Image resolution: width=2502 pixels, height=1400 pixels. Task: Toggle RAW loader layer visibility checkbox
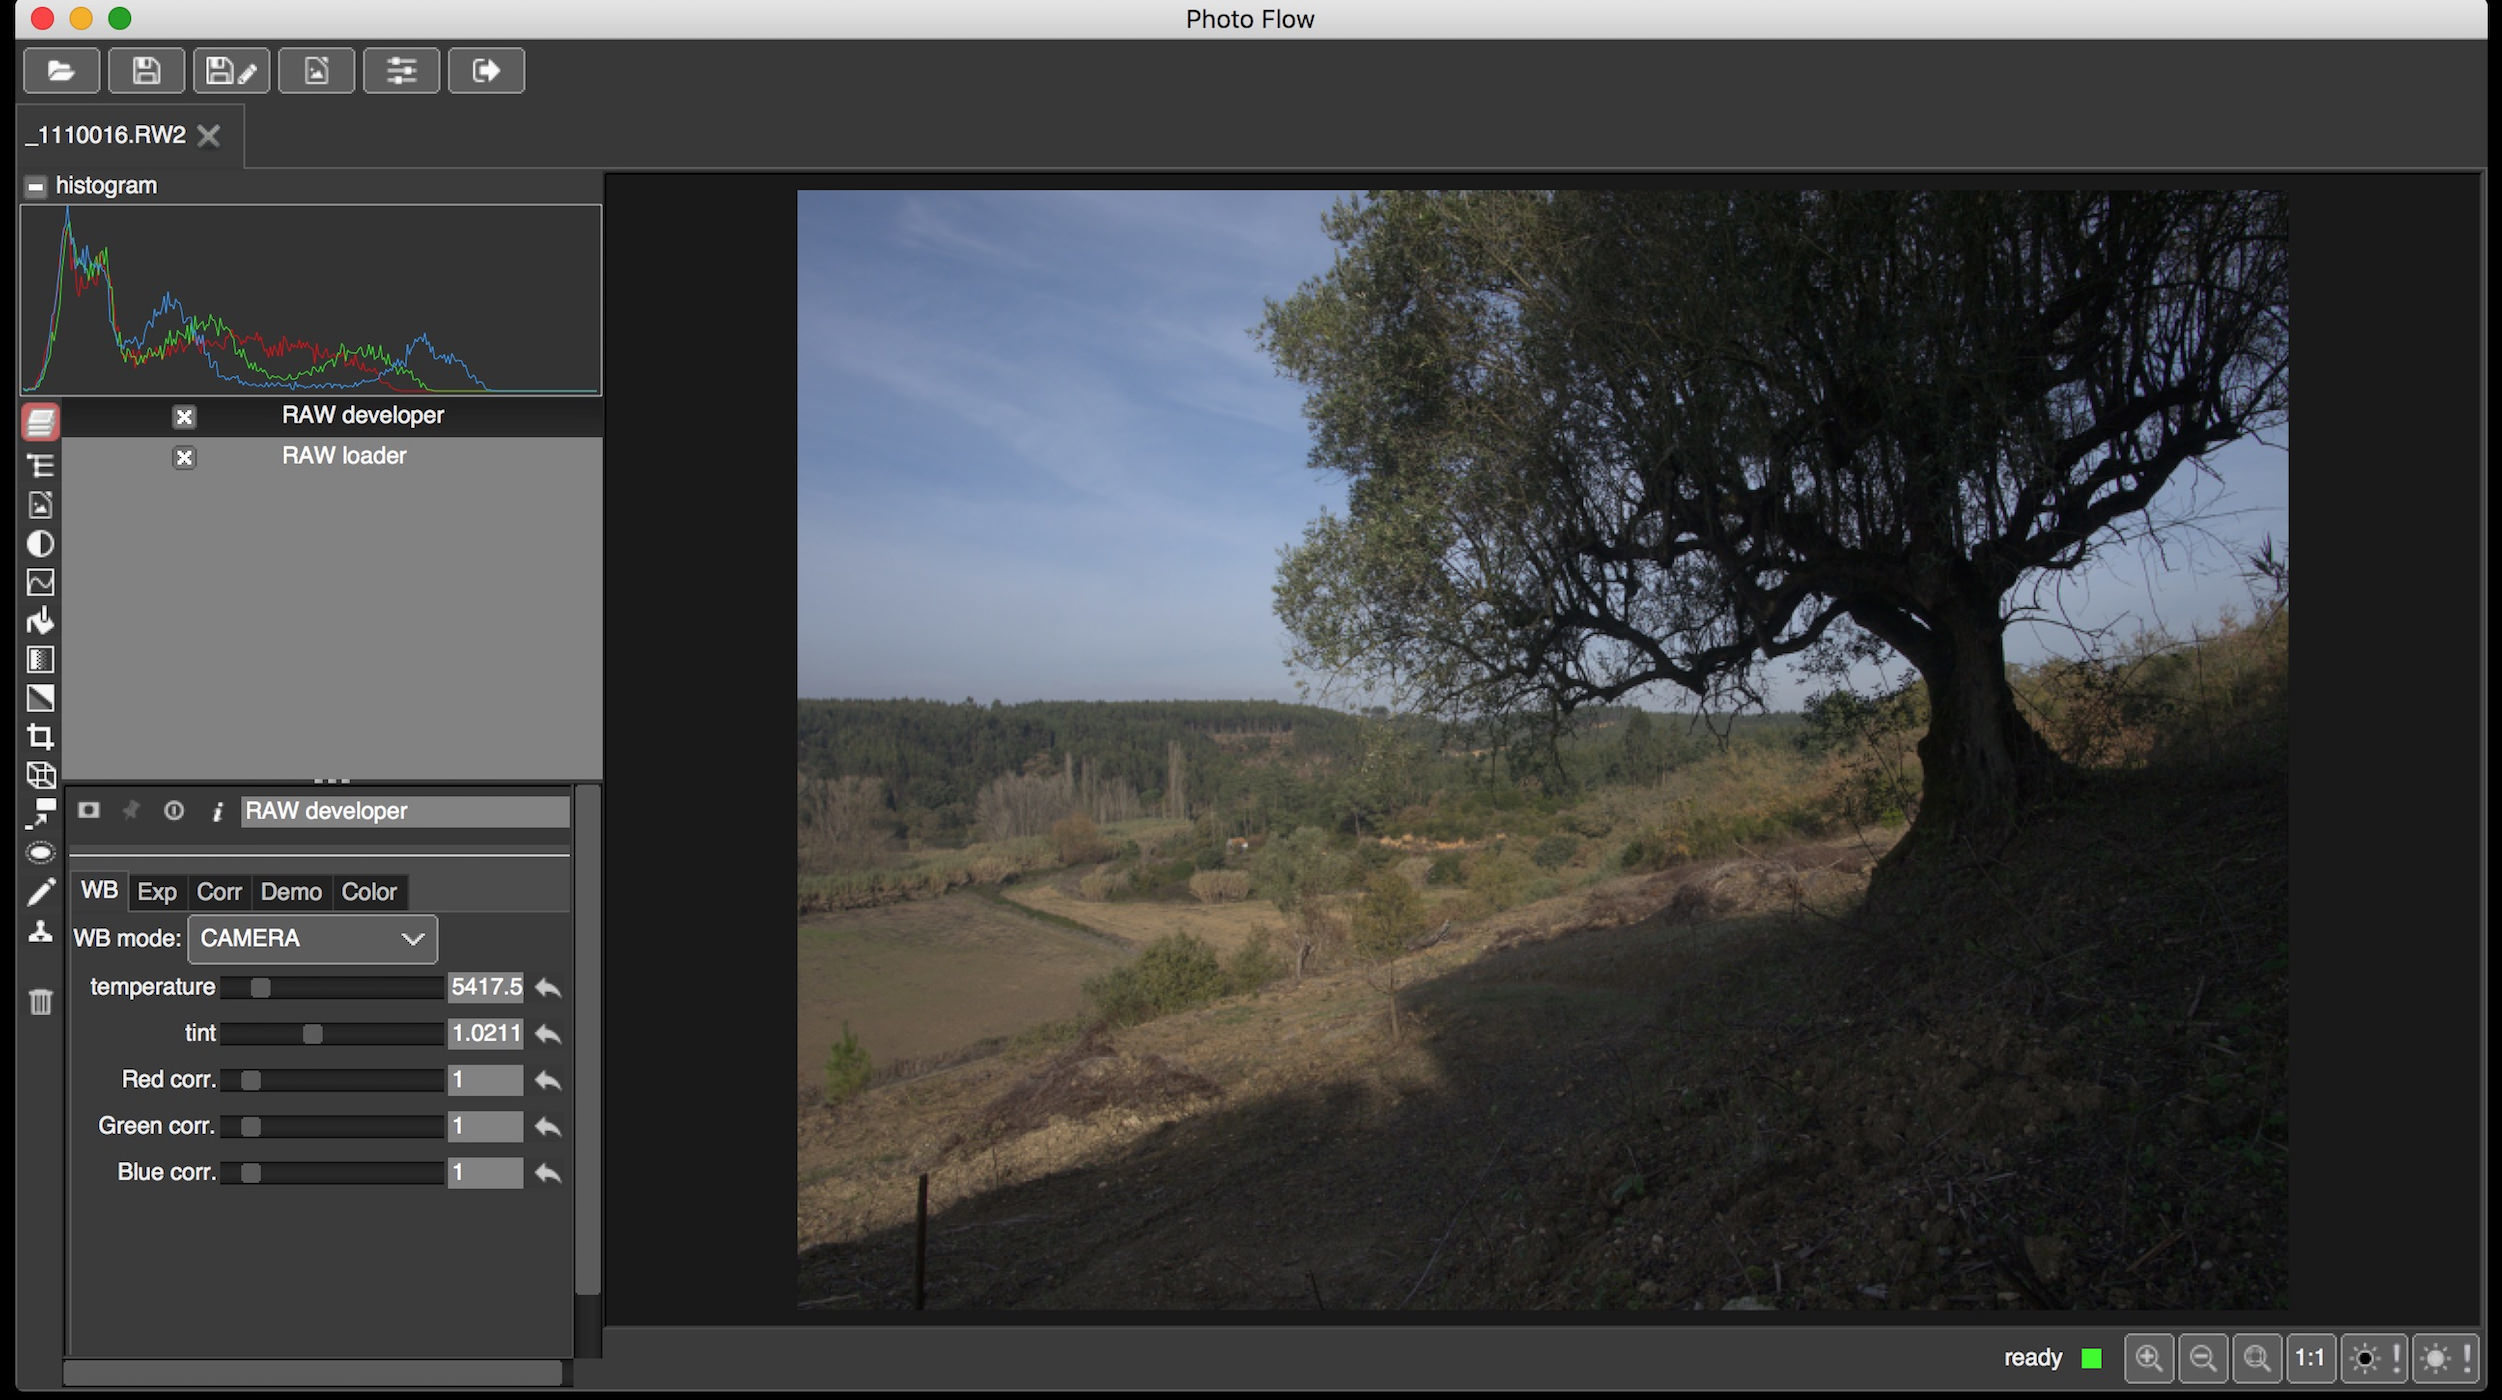[184, 458]
